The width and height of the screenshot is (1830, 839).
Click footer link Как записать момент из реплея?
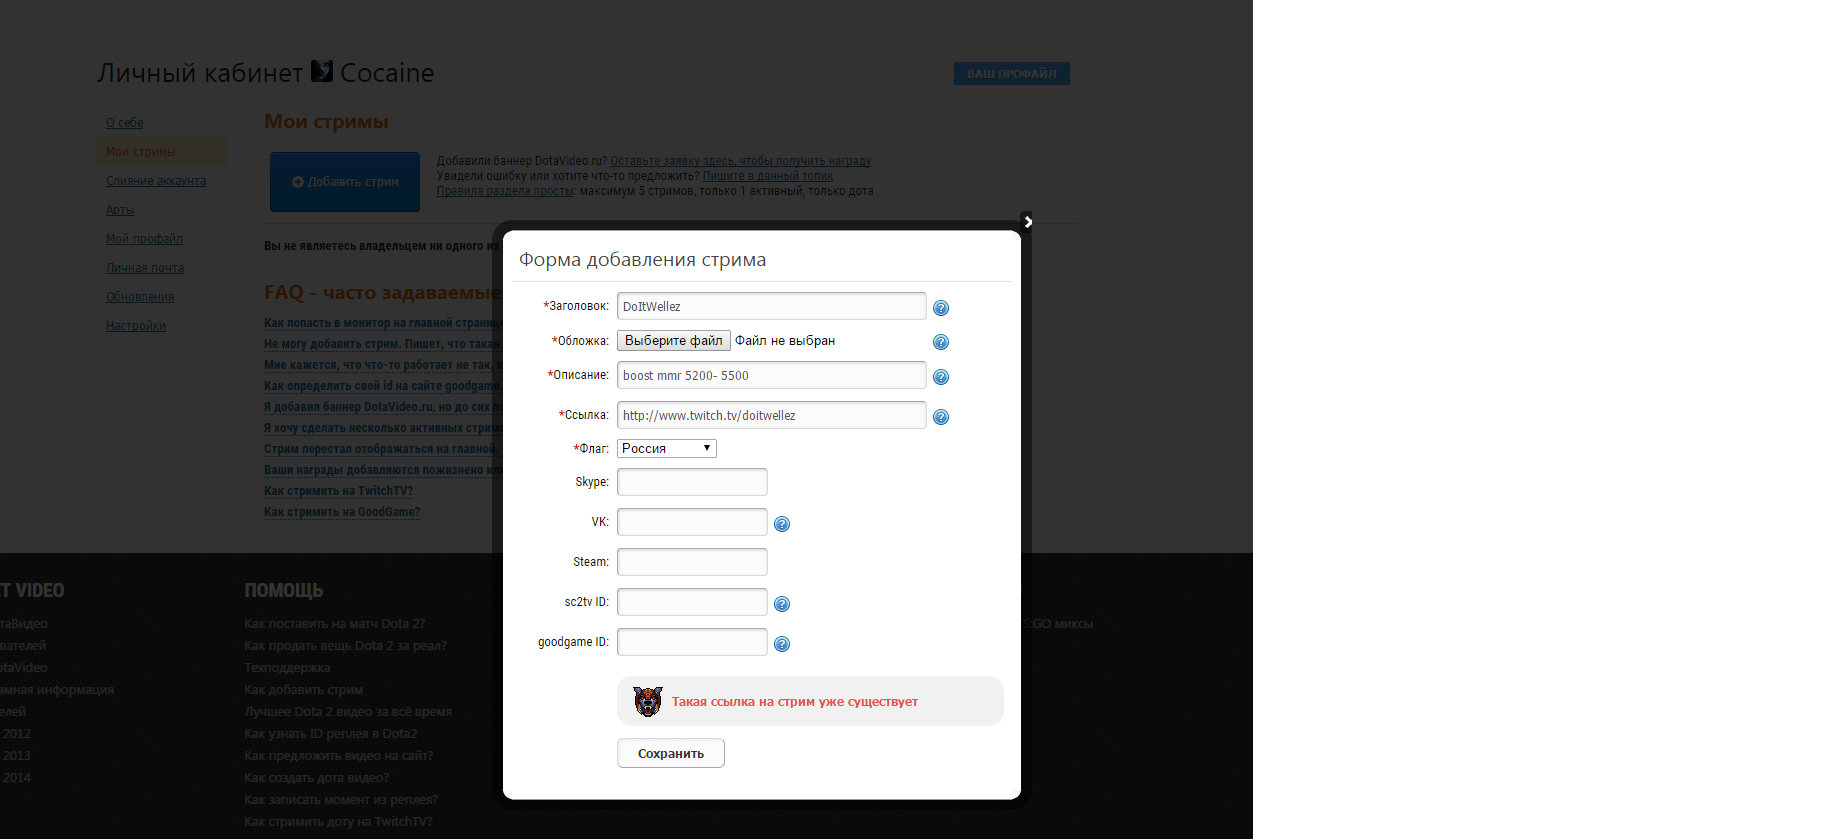tap(341, 800)
